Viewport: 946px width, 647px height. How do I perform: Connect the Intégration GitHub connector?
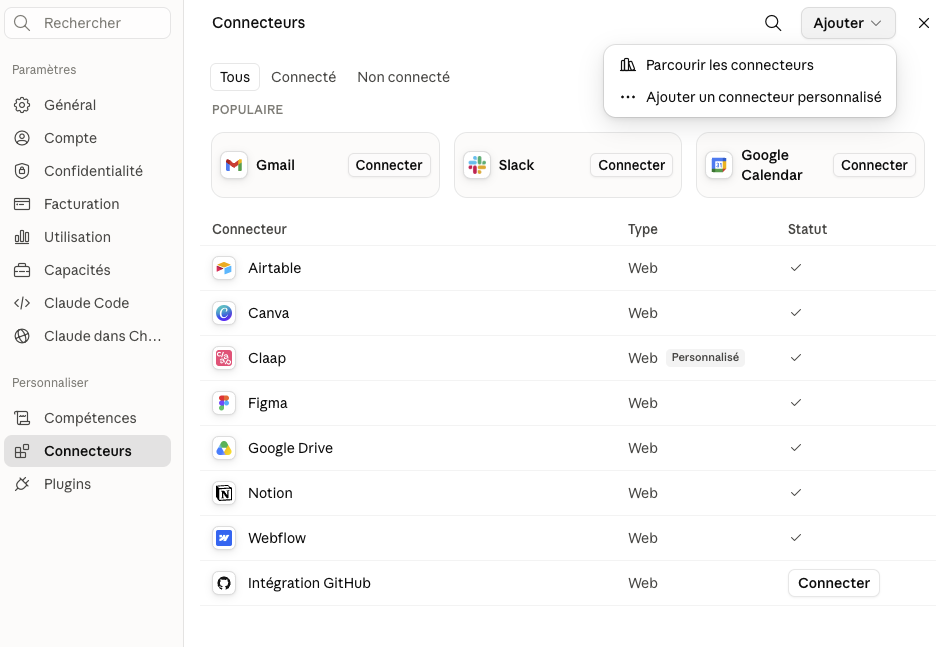point(834,583)
